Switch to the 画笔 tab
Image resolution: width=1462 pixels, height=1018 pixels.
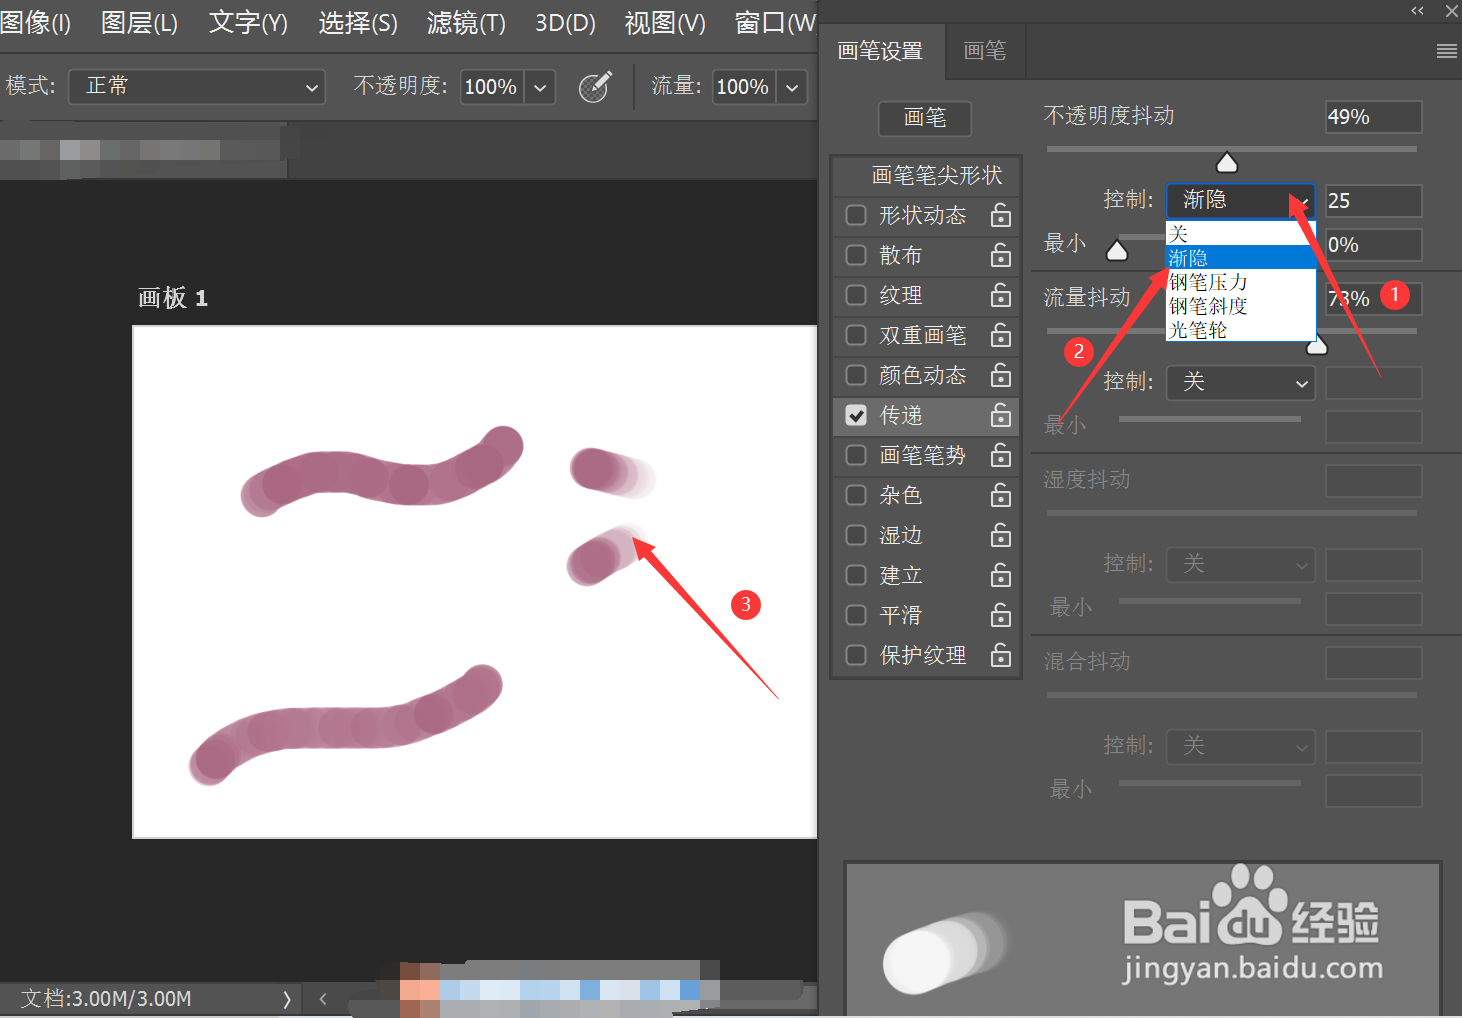(x=985, y=51)
